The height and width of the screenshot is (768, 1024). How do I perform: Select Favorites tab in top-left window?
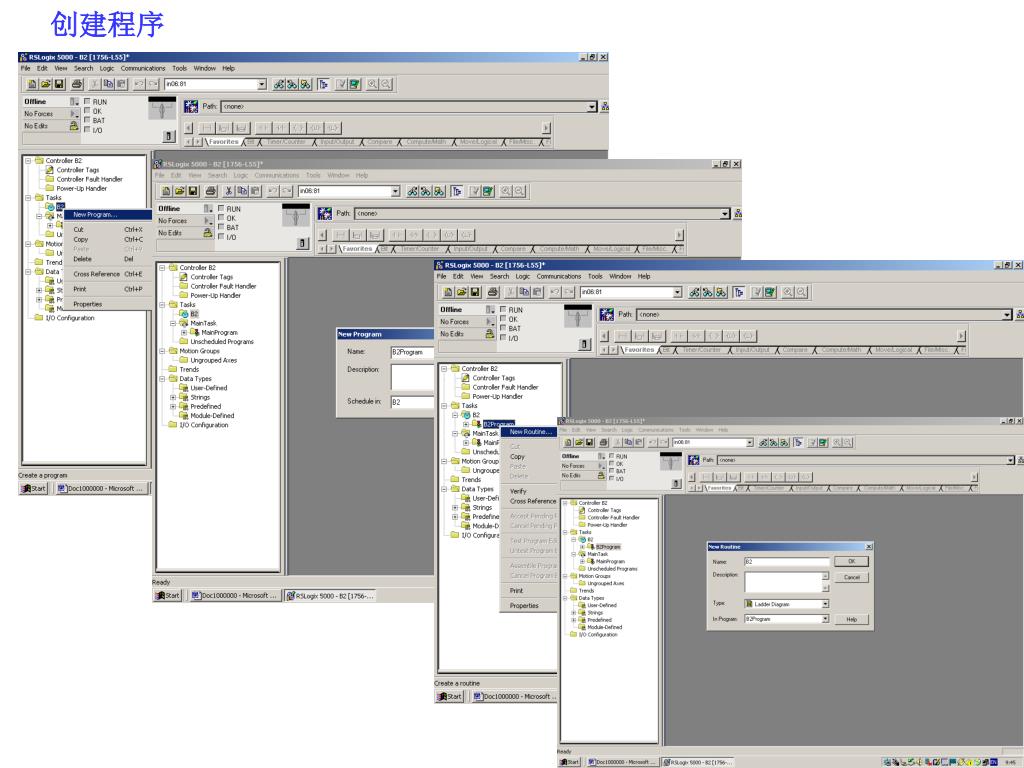pos(224,142)
